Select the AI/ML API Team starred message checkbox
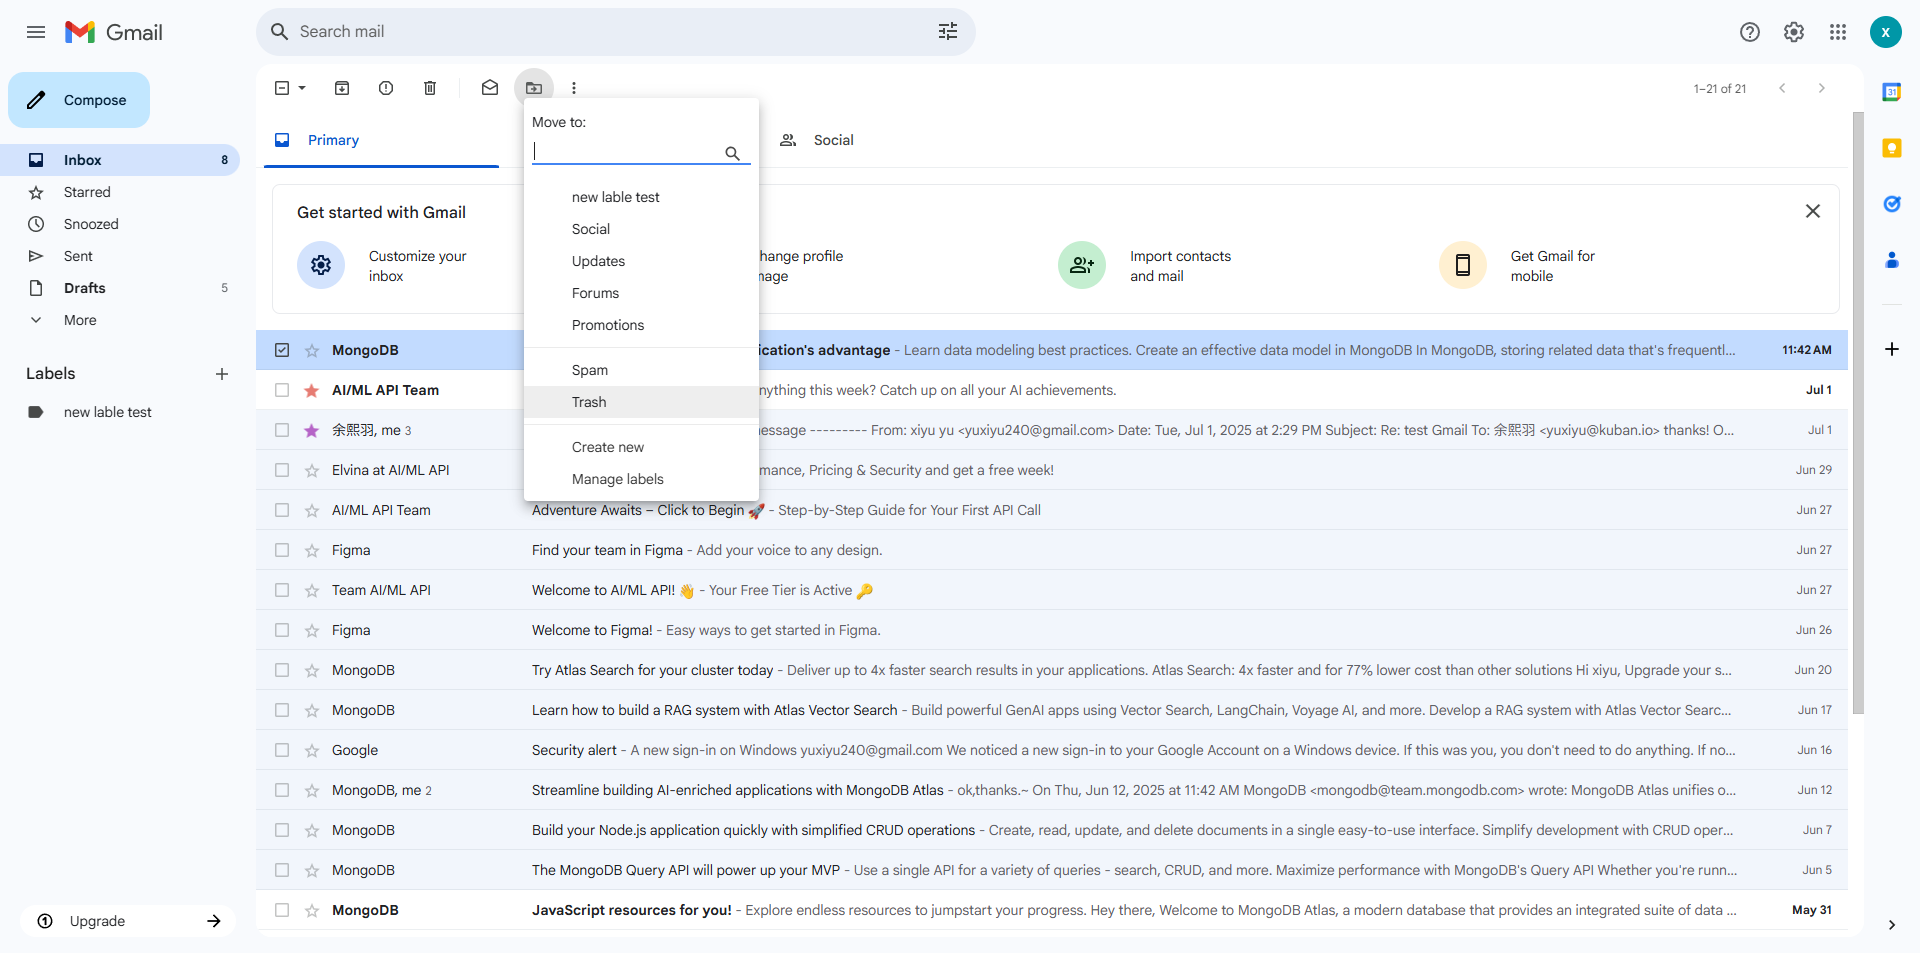This screenshot has width=1920, height=953. click(282, 390)
